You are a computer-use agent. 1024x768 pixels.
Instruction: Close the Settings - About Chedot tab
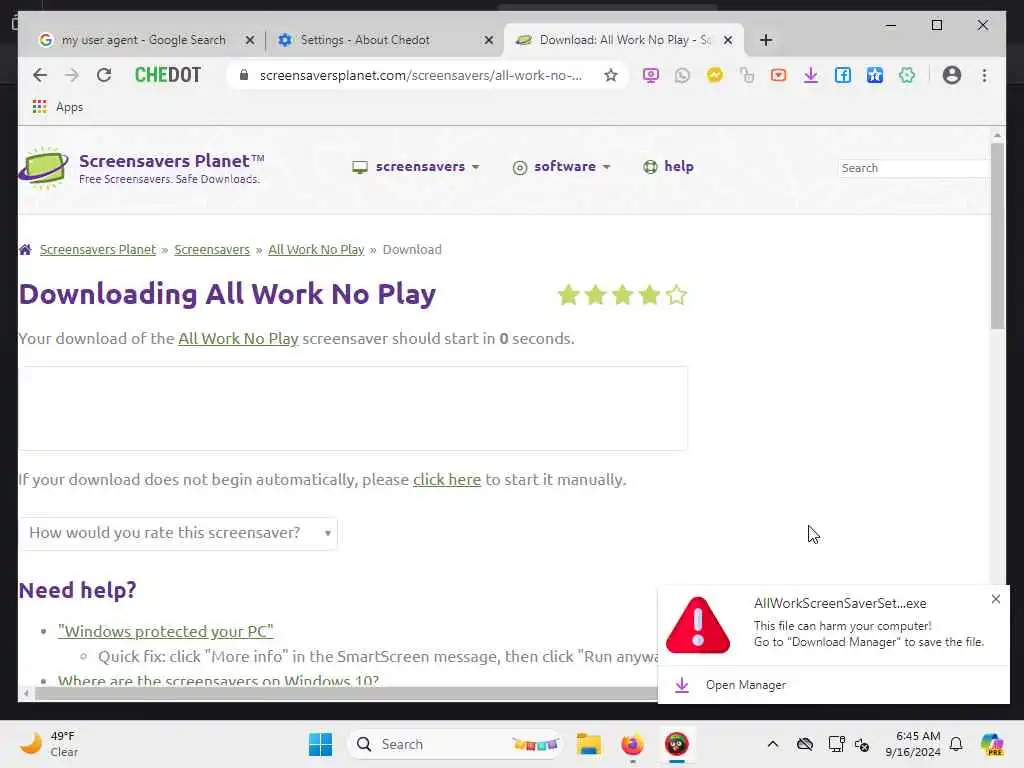click(x=488, y=40)
